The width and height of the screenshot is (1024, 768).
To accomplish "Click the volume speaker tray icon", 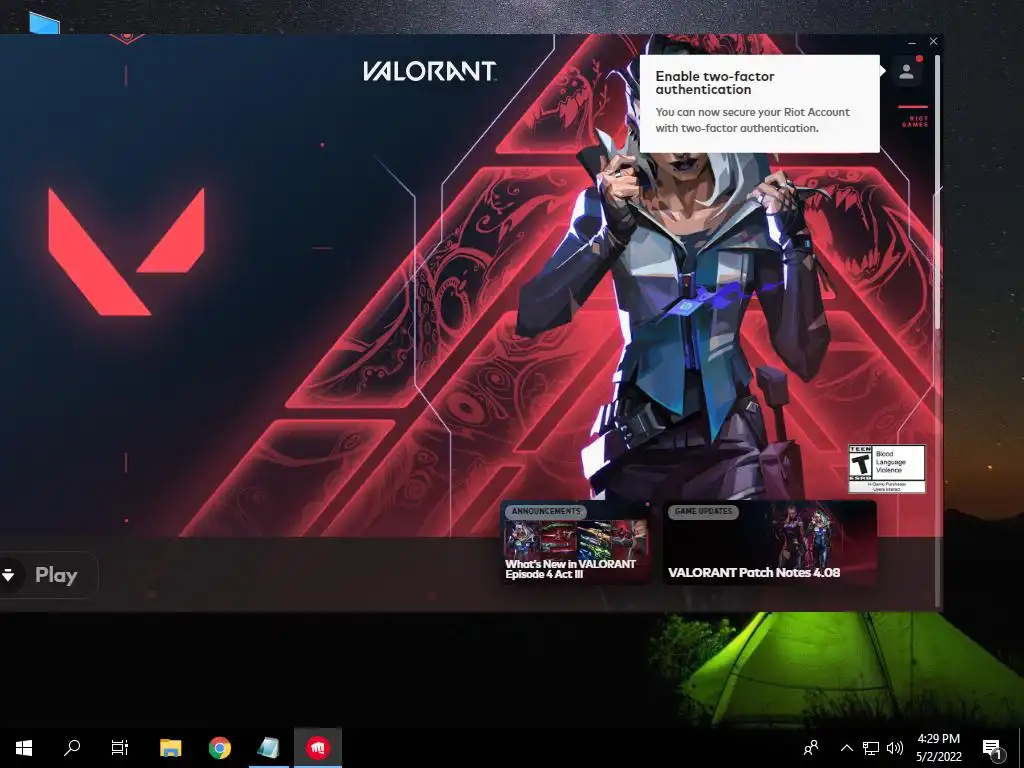I will (895, 748).
